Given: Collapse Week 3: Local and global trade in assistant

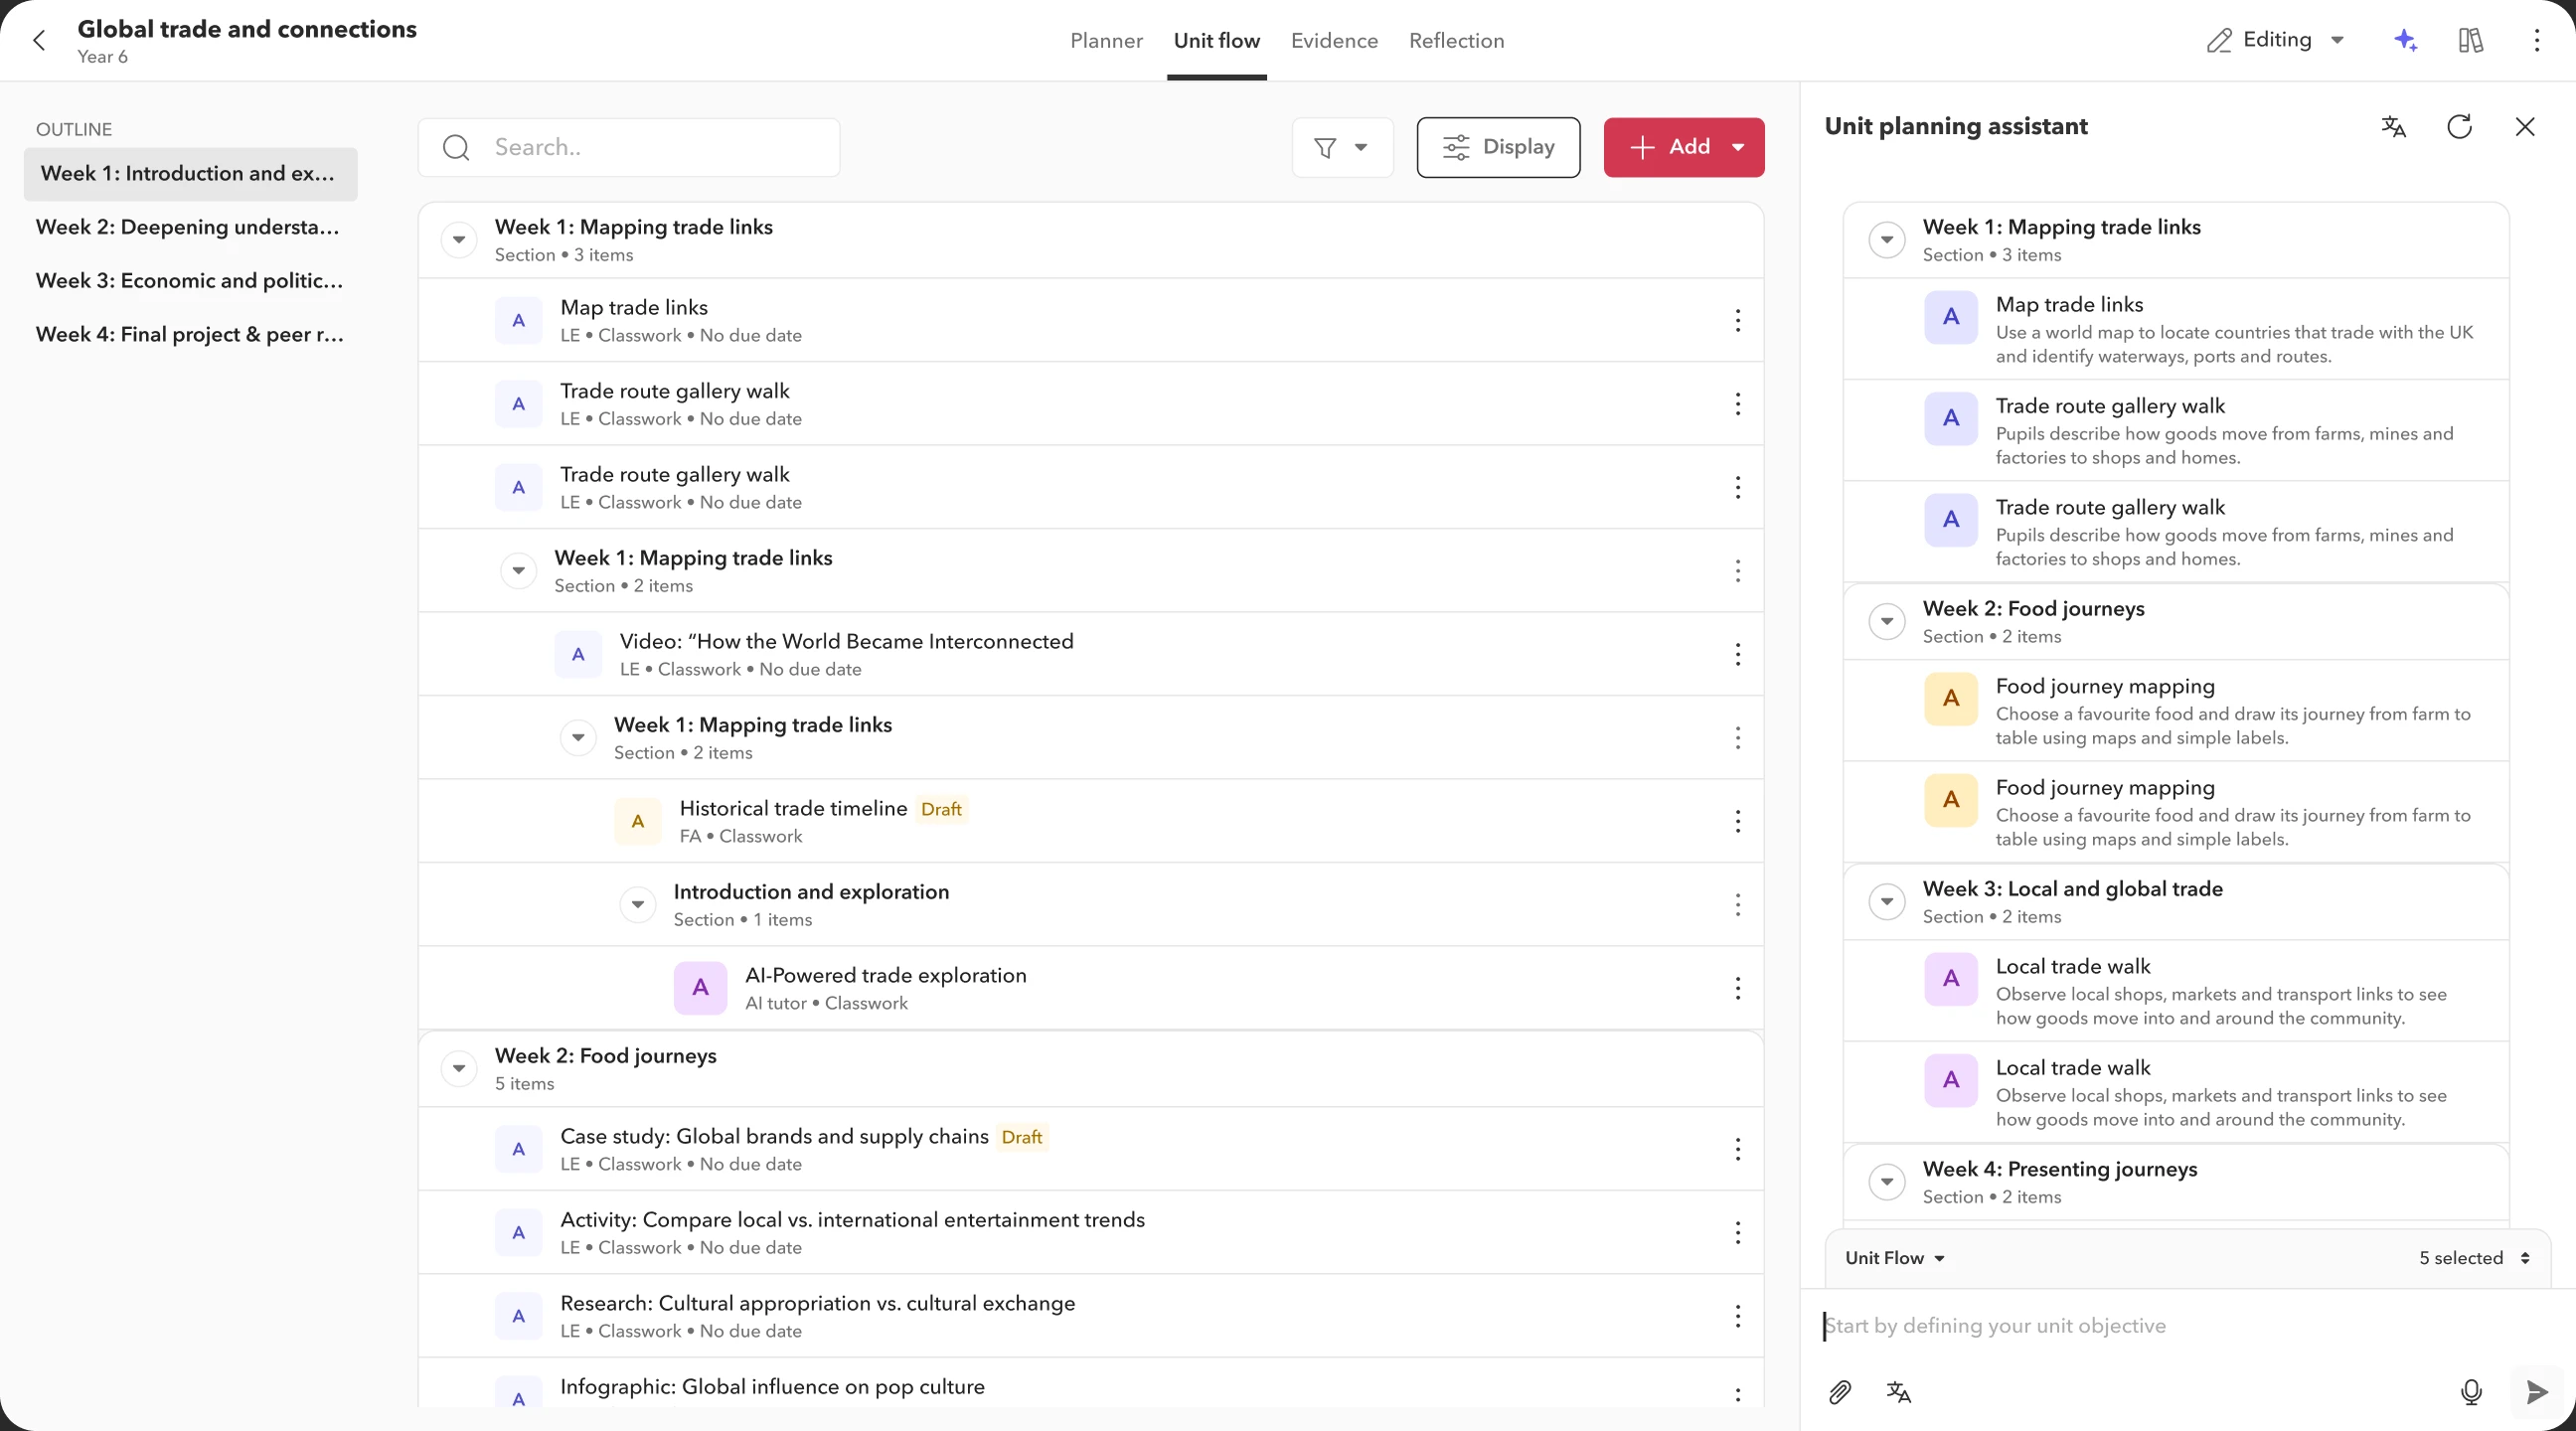Looking at the screenshot, I should tap(1886, 902).
